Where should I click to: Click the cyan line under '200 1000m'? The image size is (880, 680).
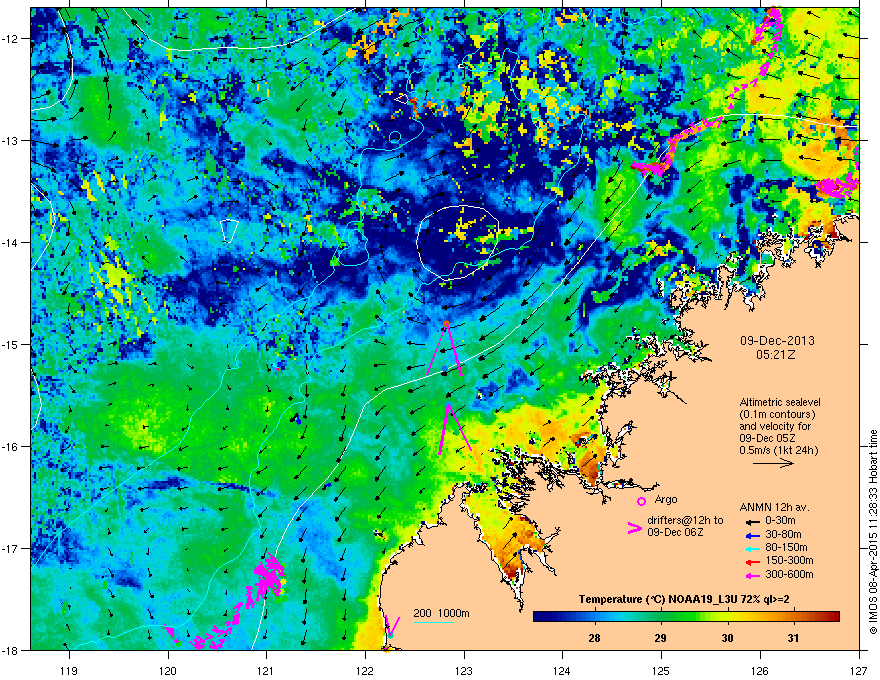(433, 622)
